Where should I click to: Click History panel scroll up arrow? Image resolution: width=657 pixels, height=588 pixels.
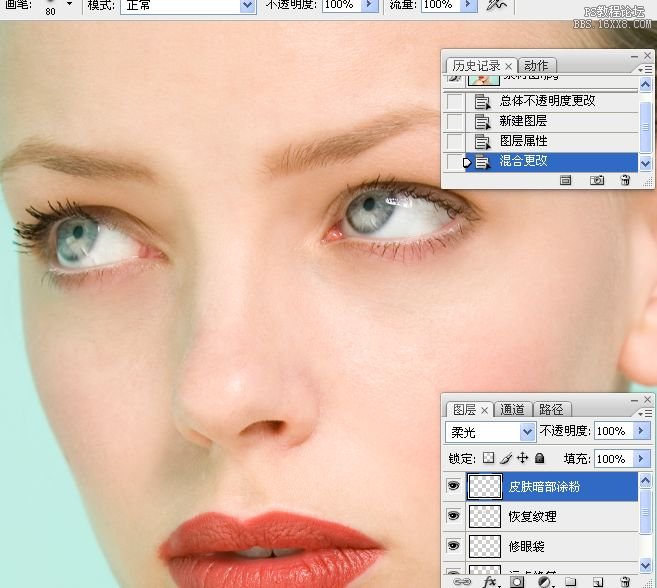[645, 85]
